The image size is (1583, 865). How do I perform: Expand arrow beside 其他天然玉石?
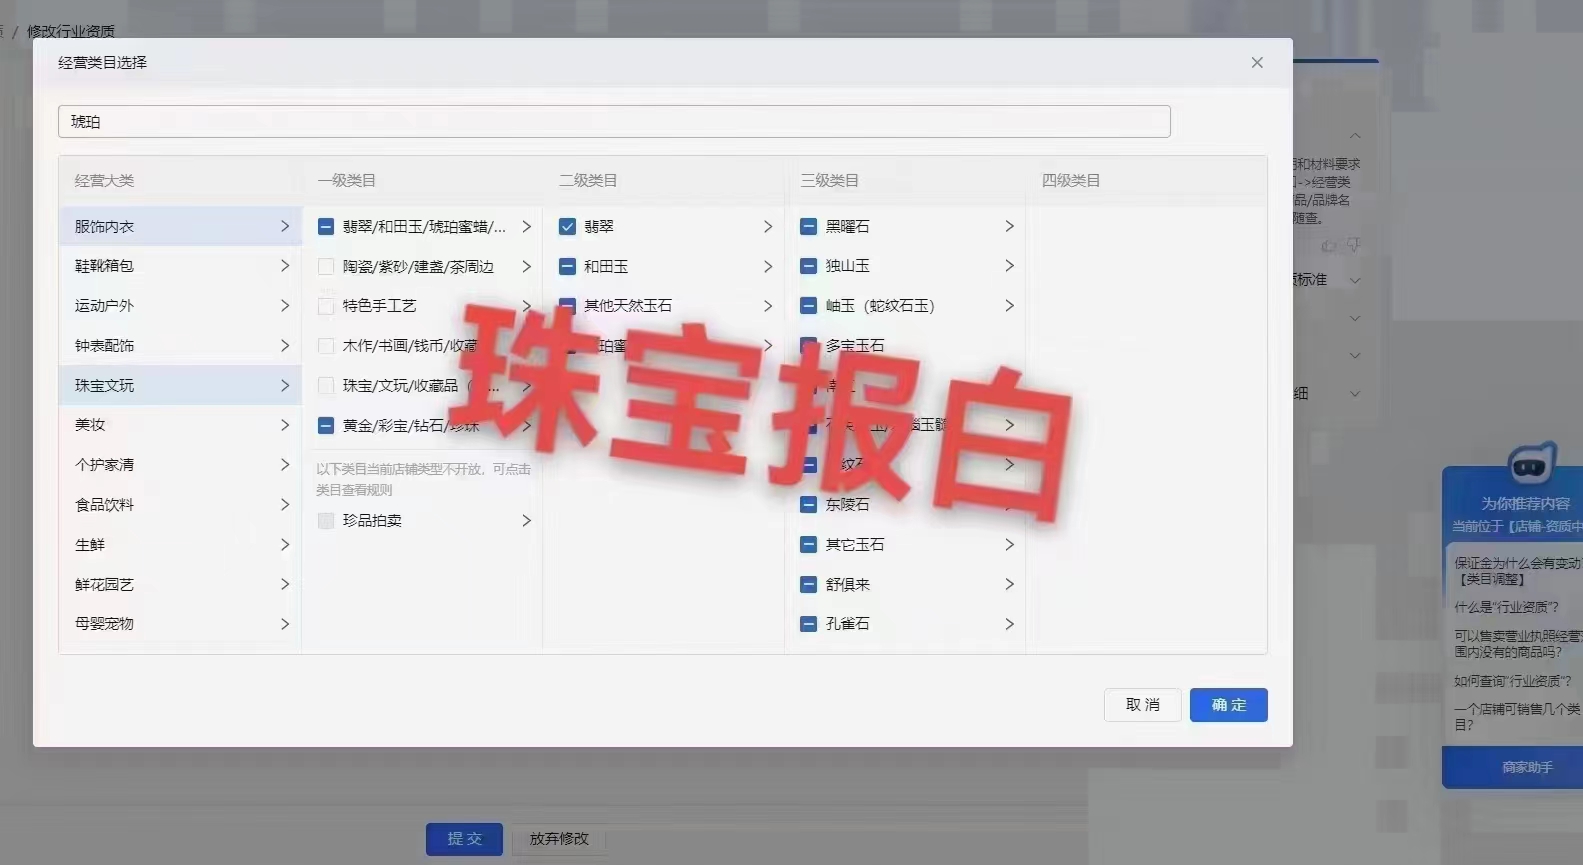click(x=768, y=306)
